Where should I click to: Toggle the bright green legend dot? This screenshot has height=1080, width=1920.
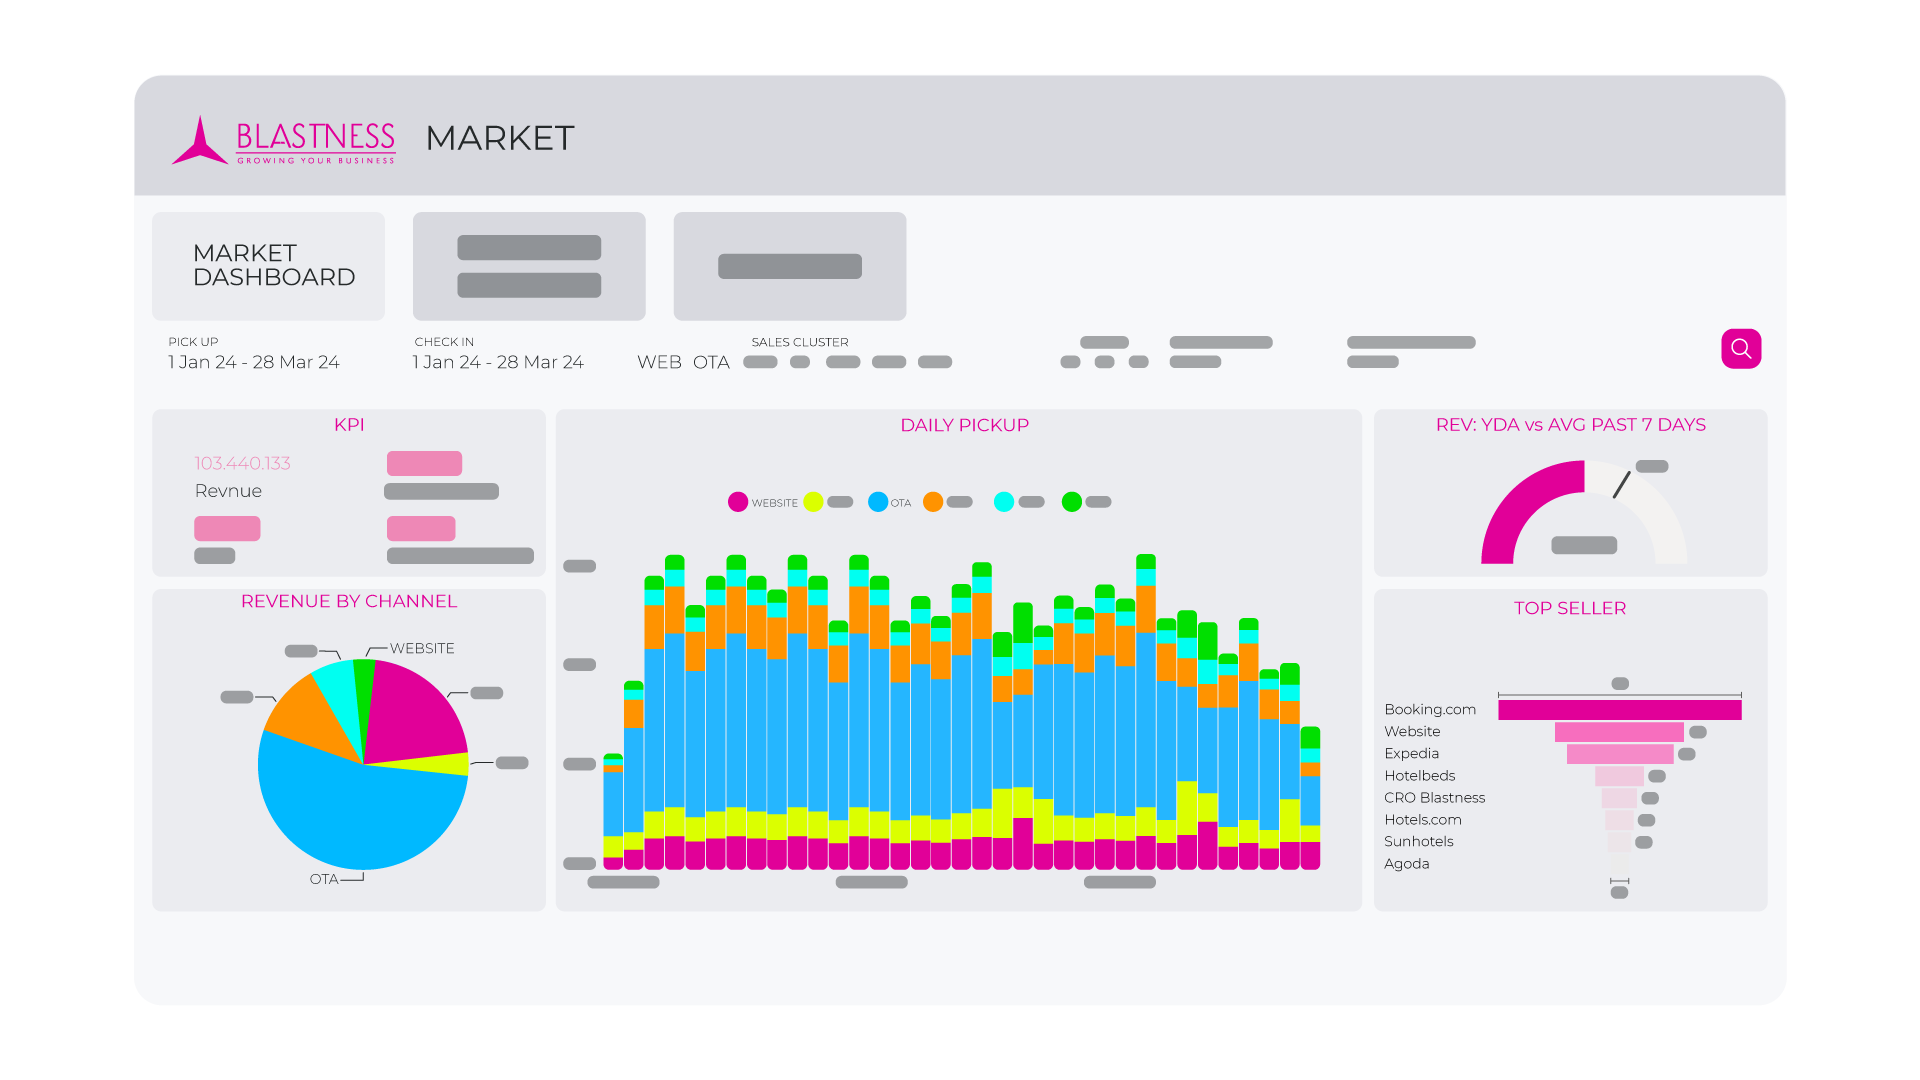(1072, 502)
